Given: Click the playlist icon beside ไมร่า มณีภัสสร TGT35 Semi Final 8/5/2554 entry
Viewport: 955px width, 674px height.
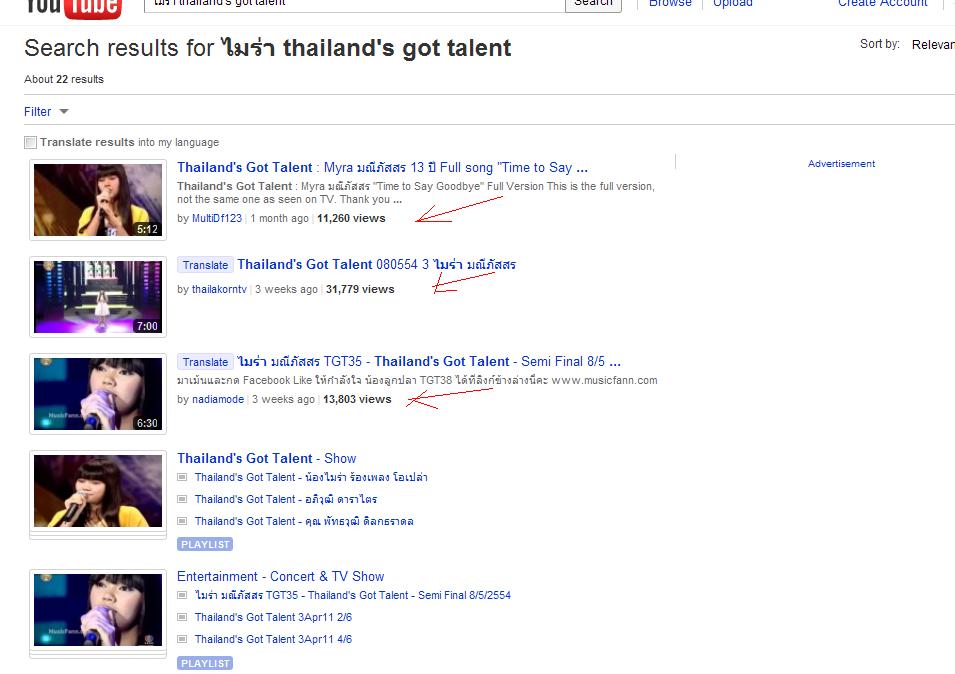Looking at the screenshot, I should 181,595.
